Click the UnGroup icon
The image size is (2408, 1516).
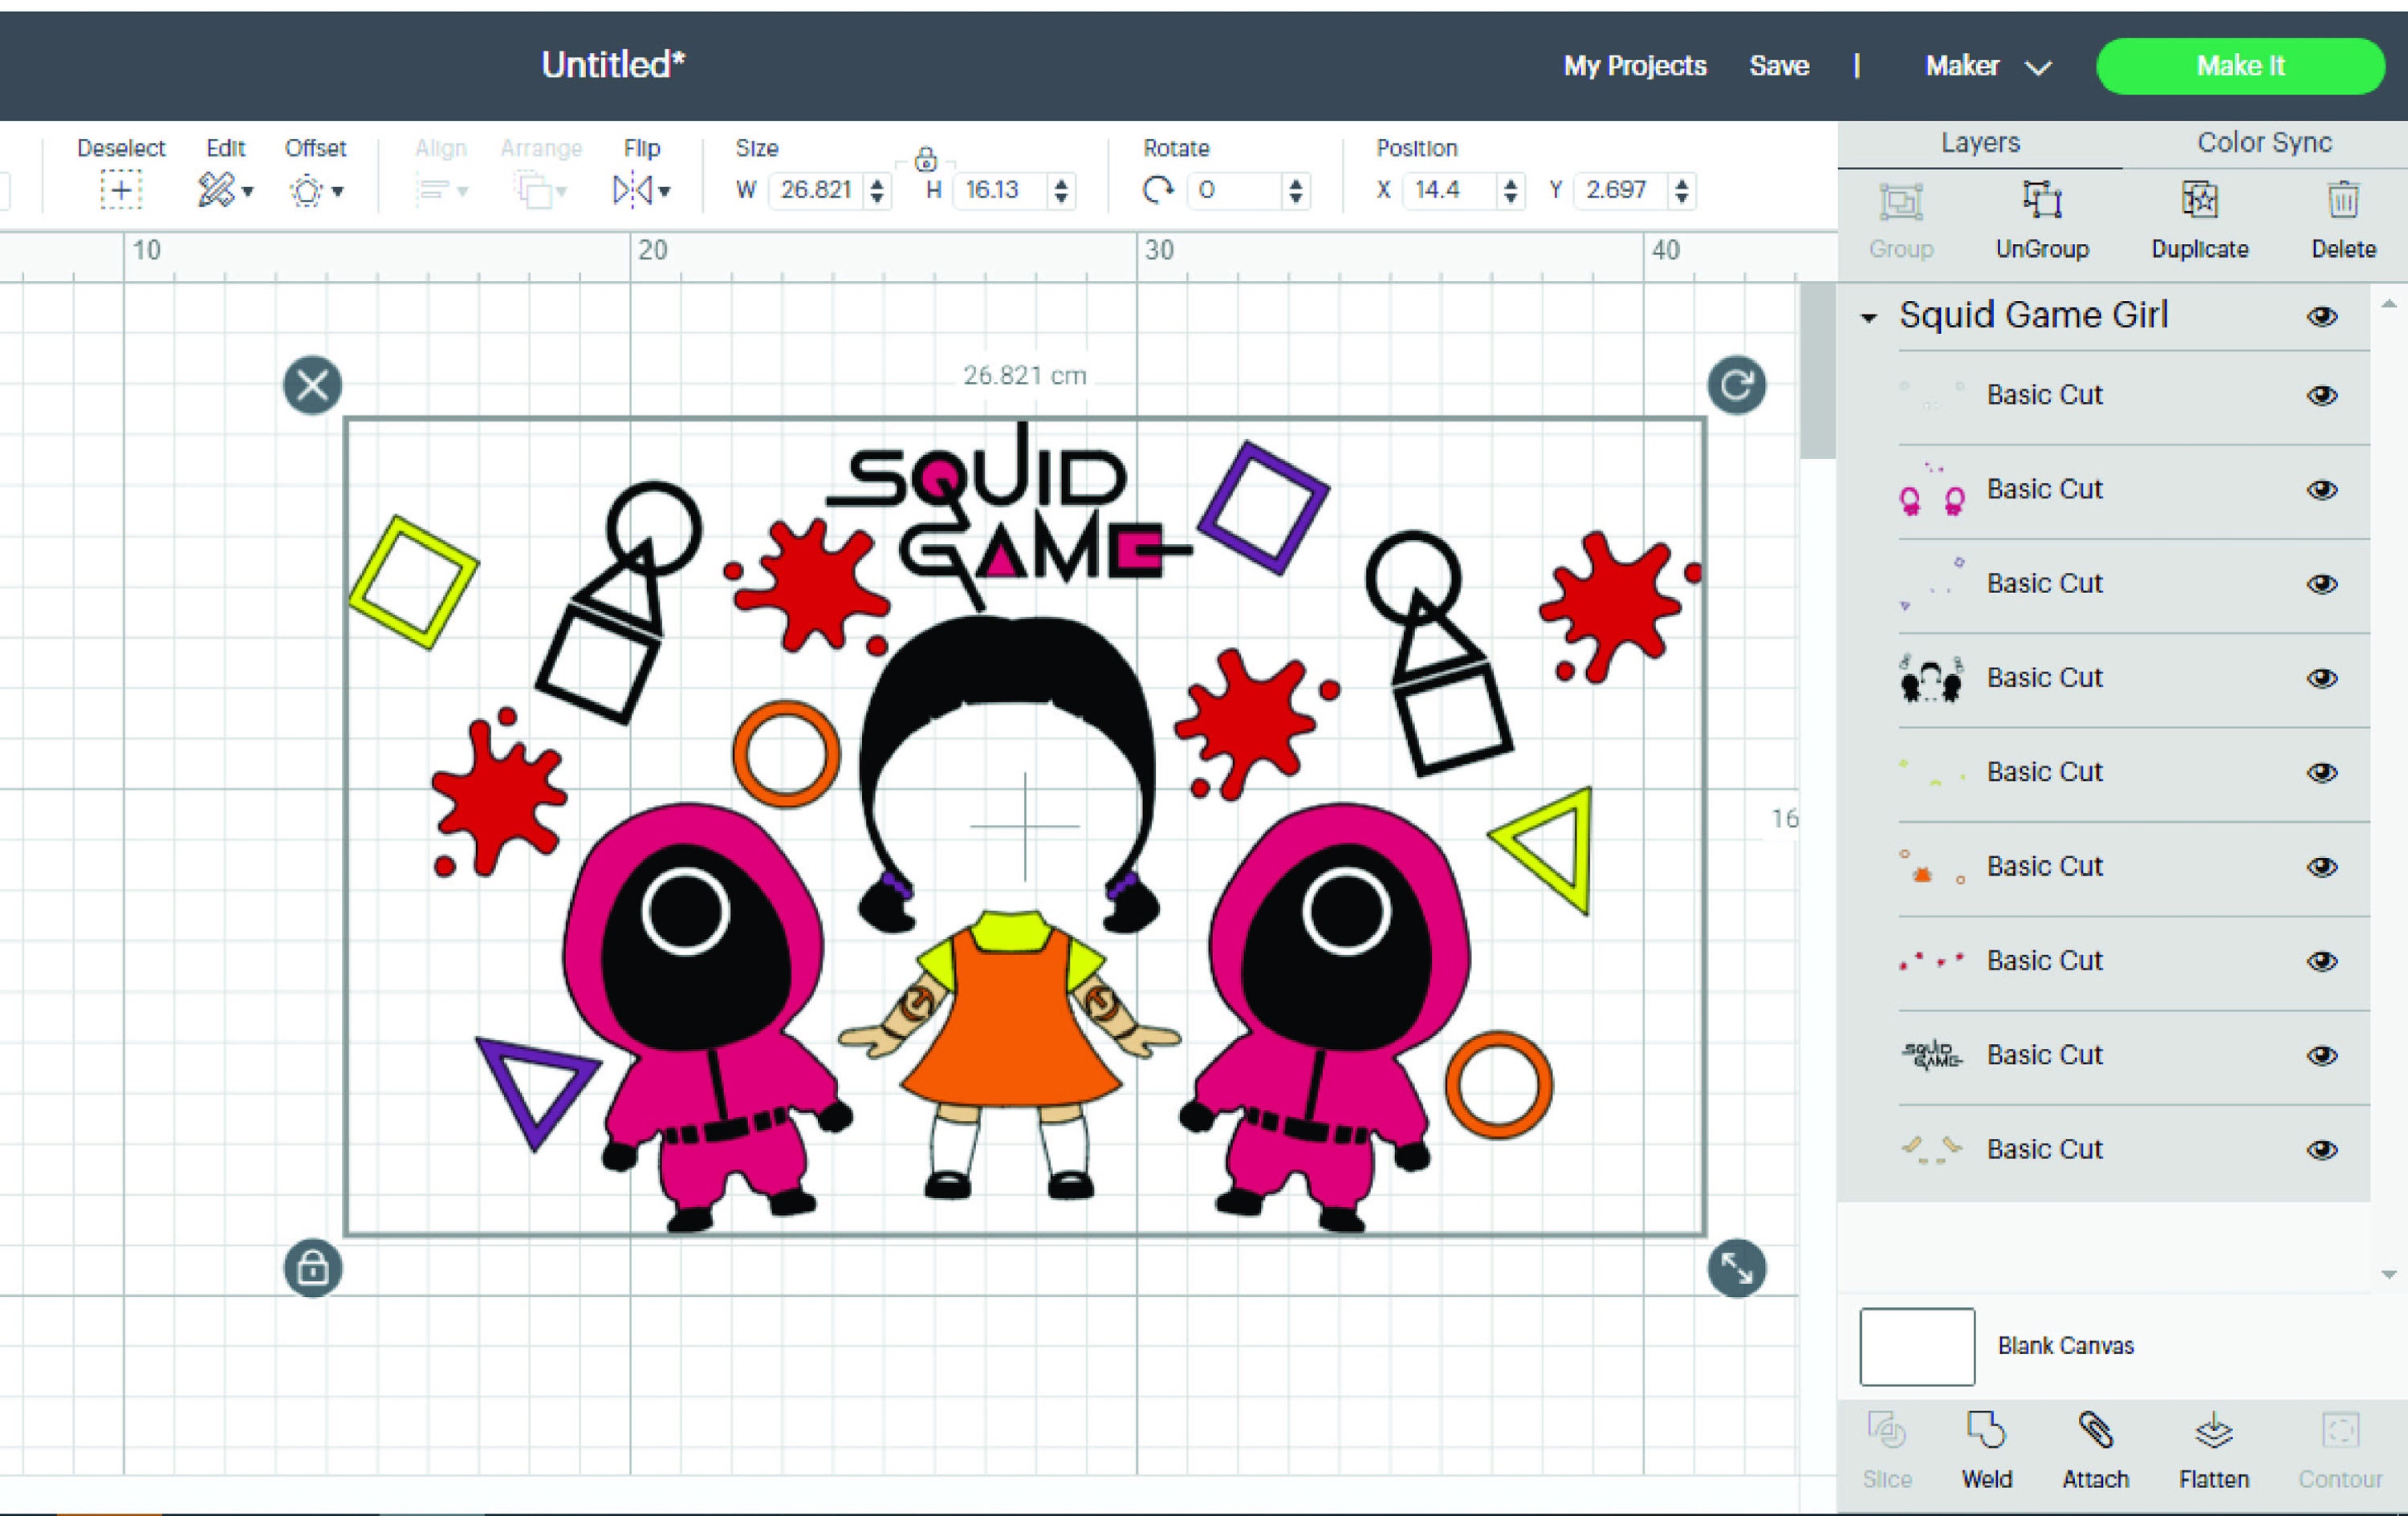pyautogui.click(x=2042, y=200)
